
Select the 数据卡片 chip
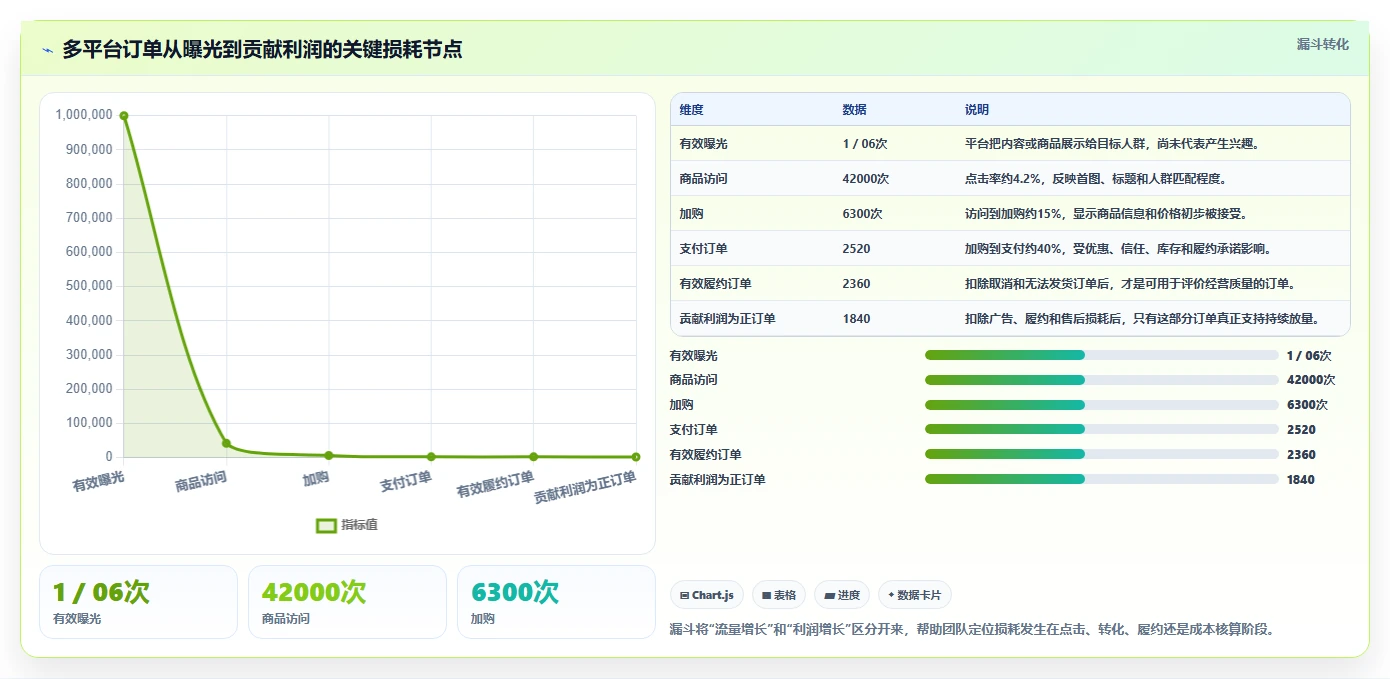click(914, 595)
